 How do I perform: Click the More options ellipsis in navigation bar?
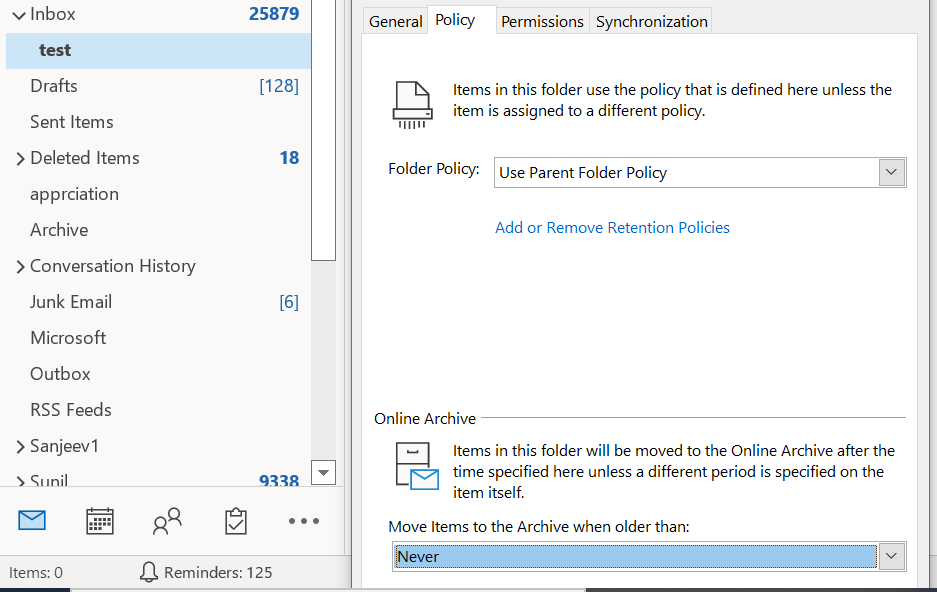pyautogui.click(x=303, y=520)
